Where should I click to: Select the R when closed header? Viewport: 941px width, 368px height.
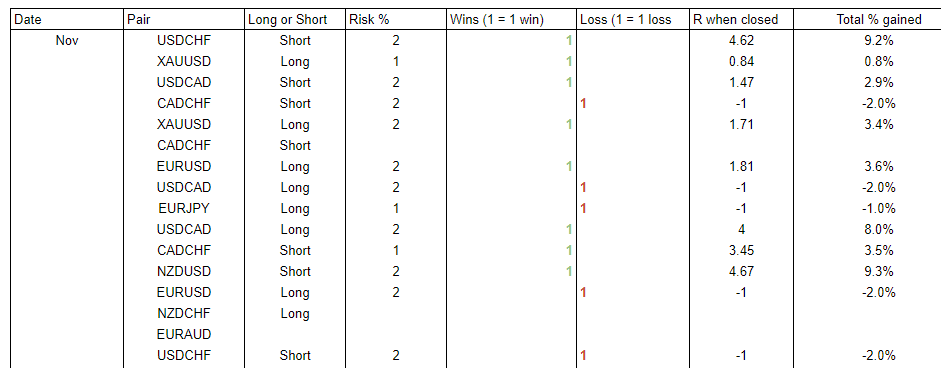pyautogui.click(x=741, y=19)
